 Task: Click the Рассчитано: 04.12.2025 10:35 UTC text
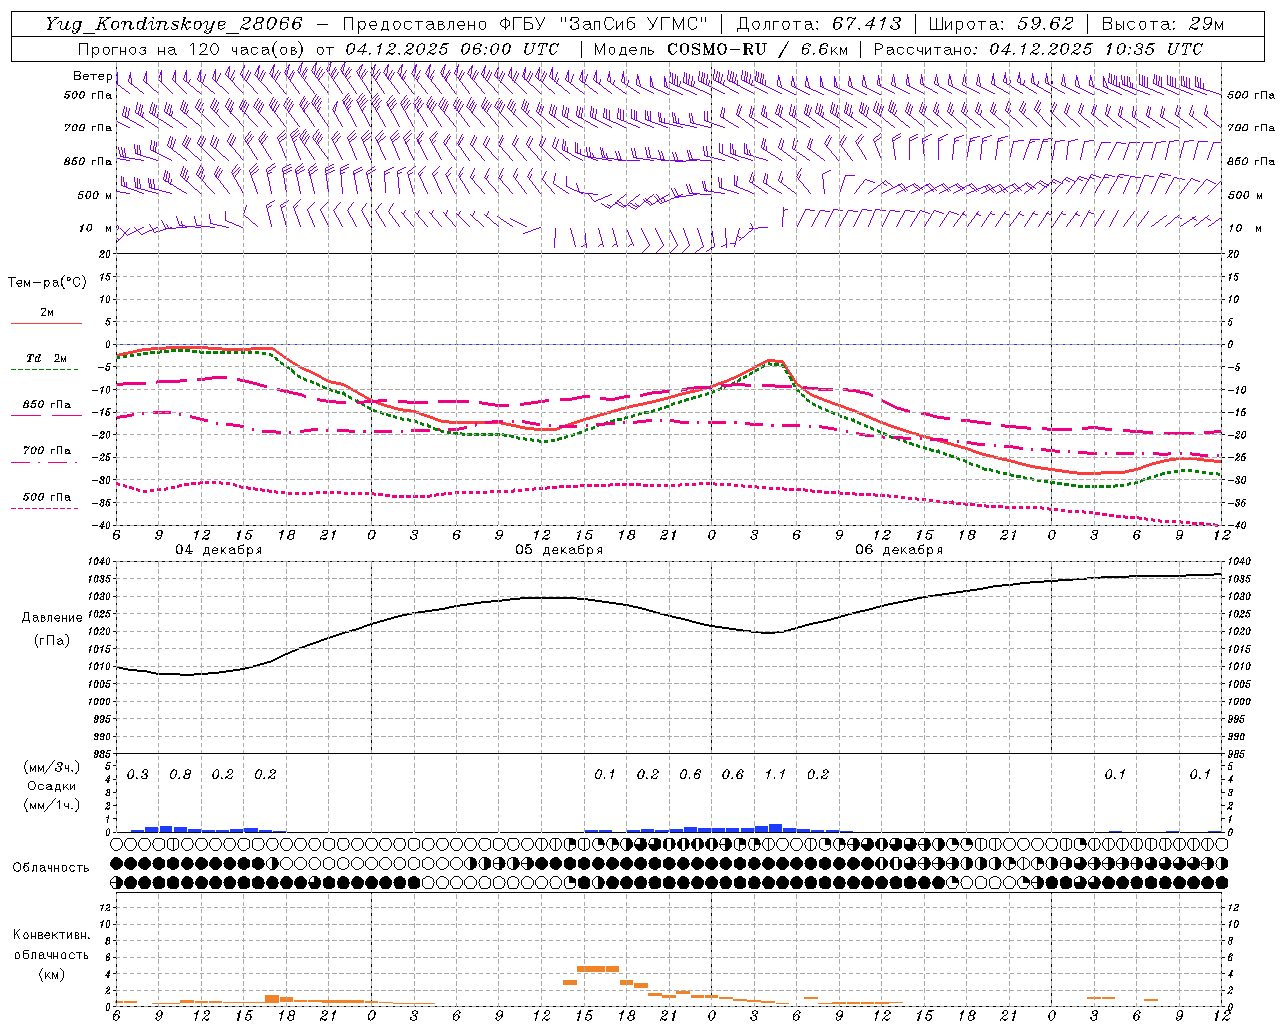[1038, 49]
